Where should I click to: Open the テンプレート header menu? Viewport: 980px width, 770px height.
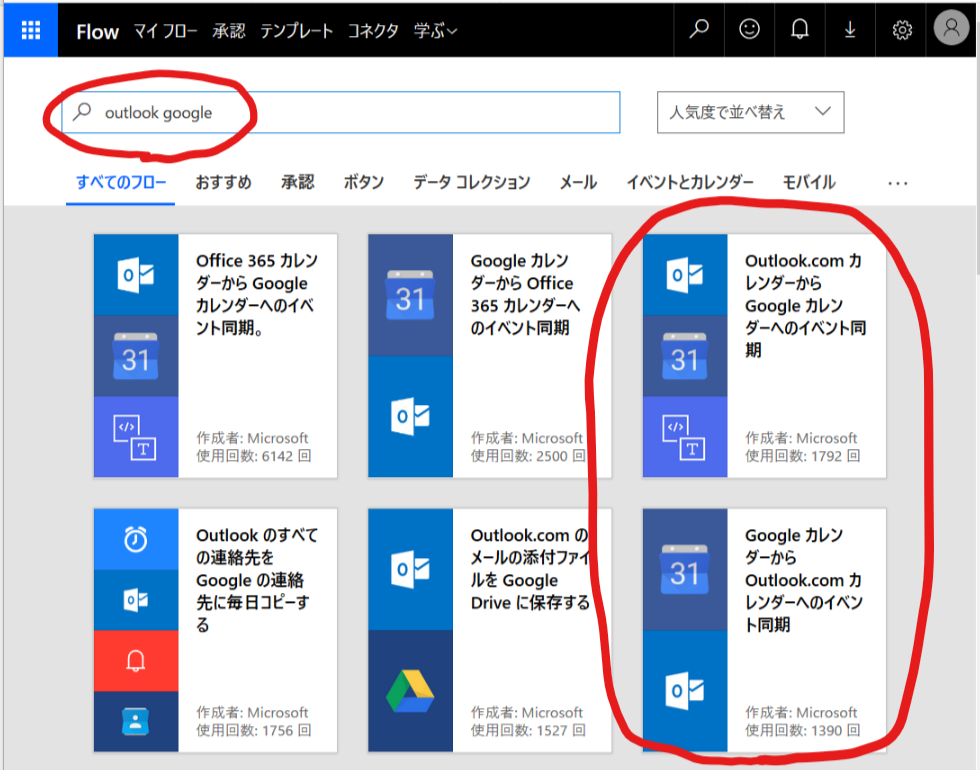point(296,31)
